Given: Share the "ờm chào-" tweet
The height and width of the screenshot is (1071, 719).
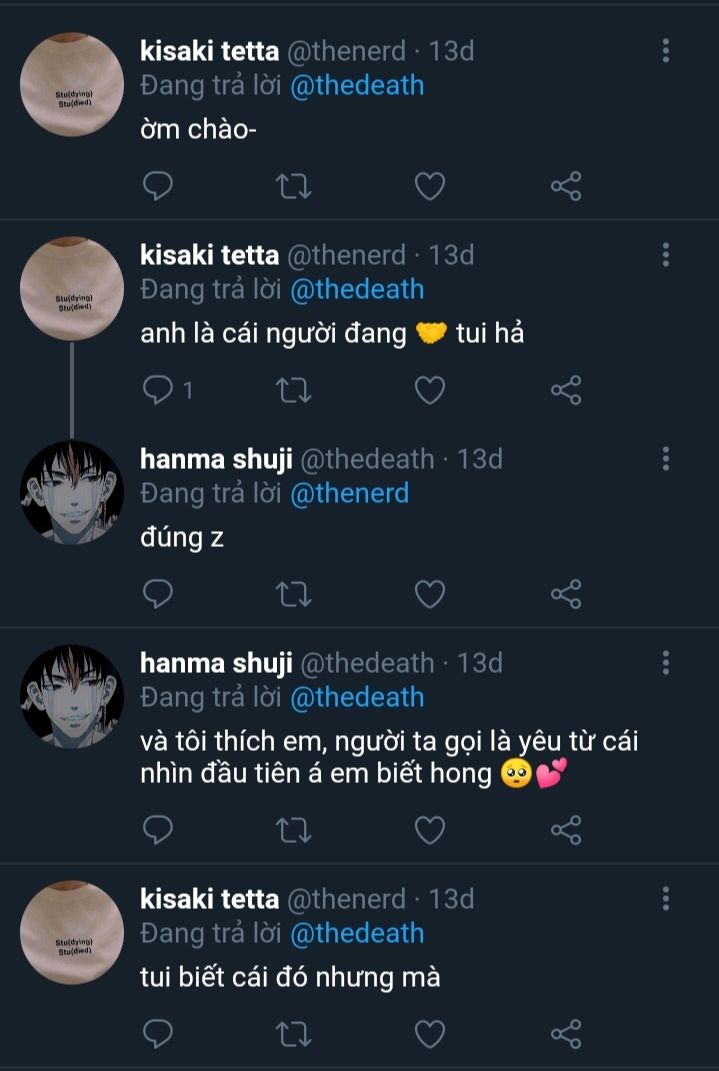Looking at the screenshot, I should (x=566, y=186).
